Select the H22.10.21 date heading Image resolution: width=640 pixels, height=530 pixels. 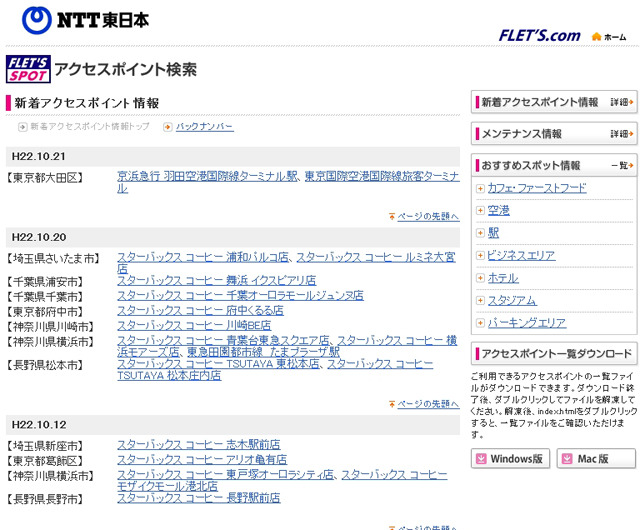(38, 156)
